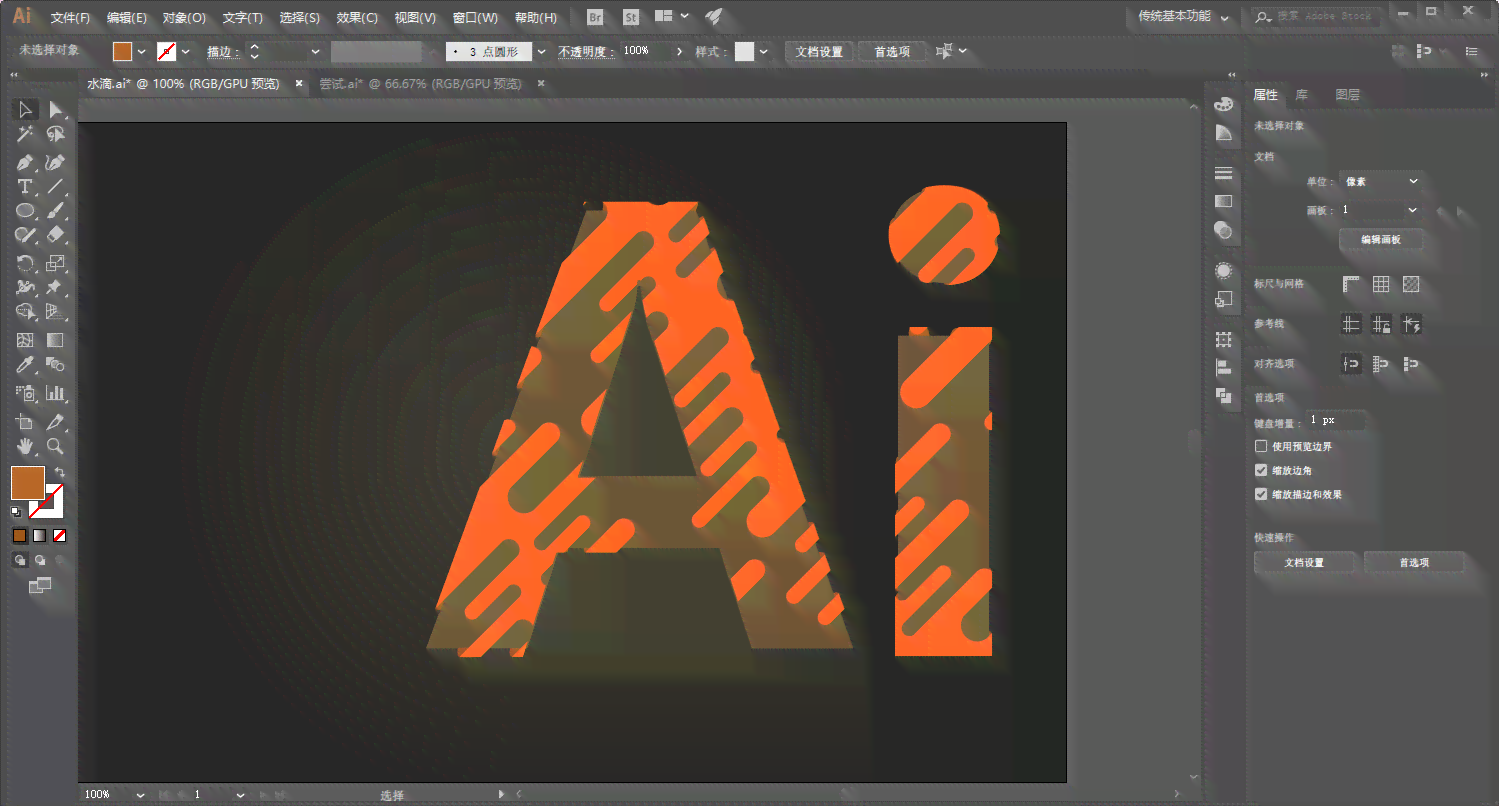Expand the opacity 100% arrow
This screenshot has width=1499, height=806.
[x=680, y=51]
